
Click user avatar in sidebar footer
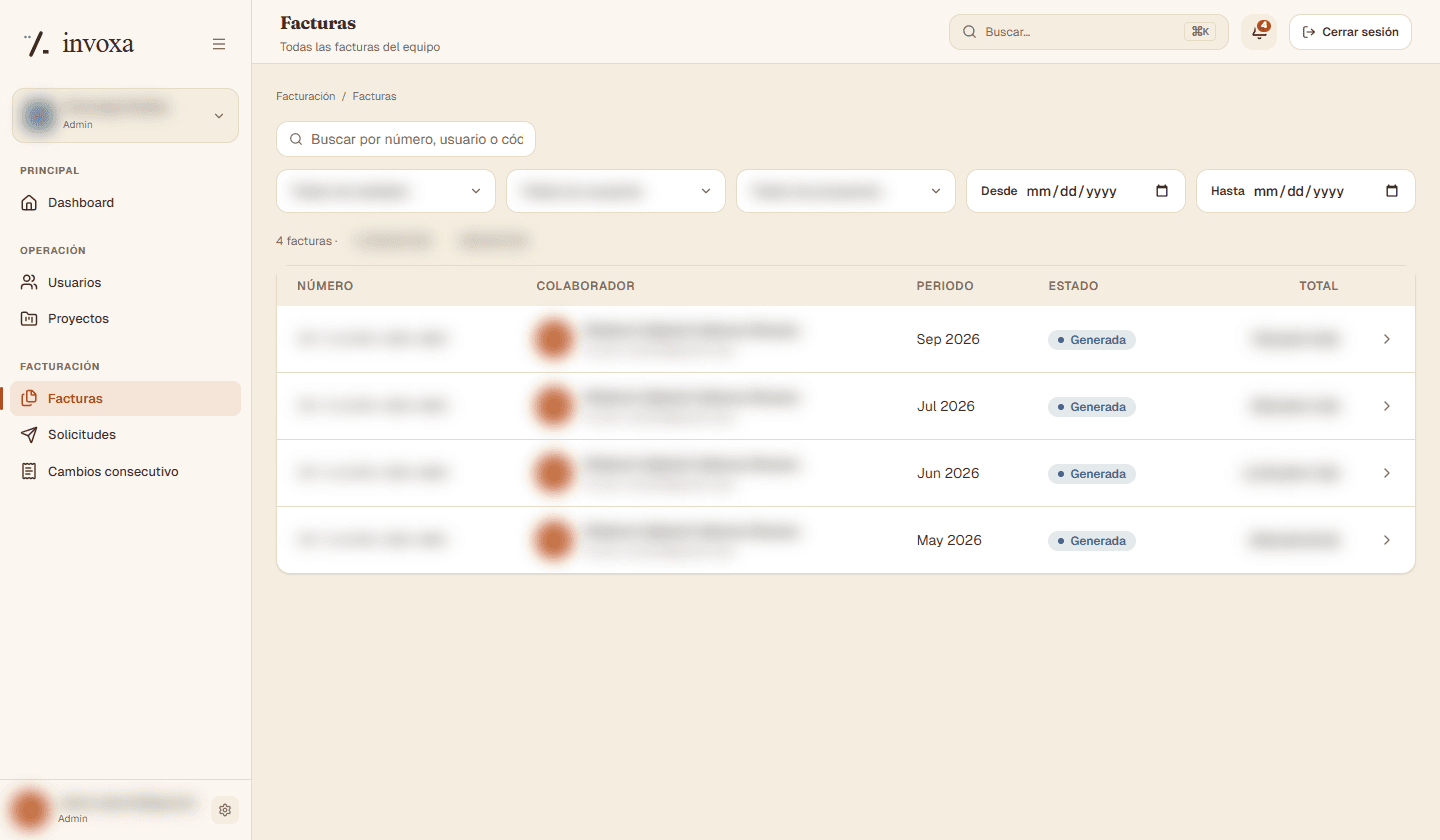[x=30, y=810]
